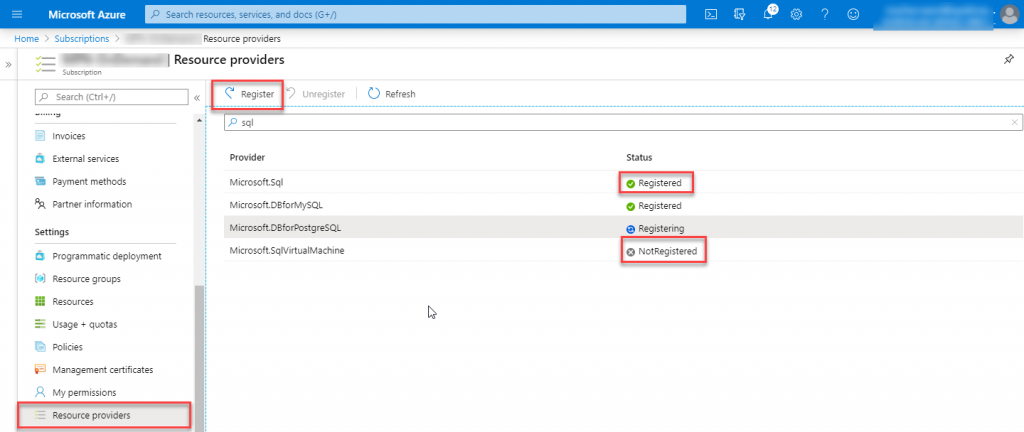Open Partner information menu item
Image resolution: width=1024 pixels, height=432 pixels.
pyautogui.click(x=92, y=204)
